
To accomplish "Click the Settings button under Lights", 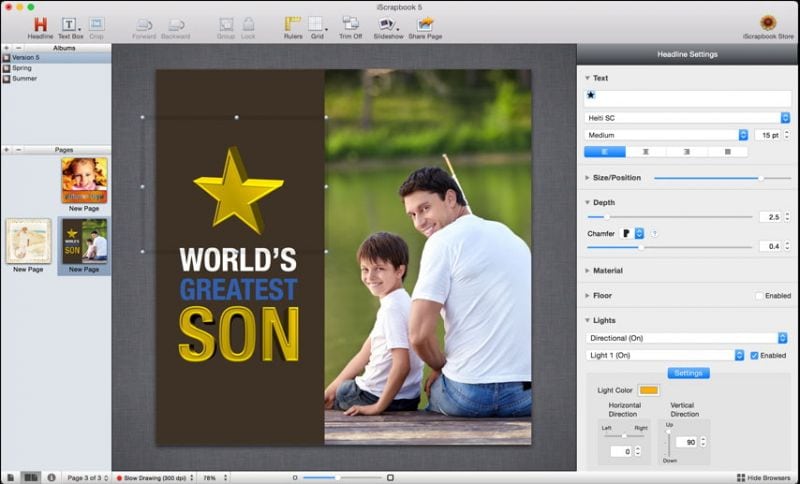I will click(688, 373).
